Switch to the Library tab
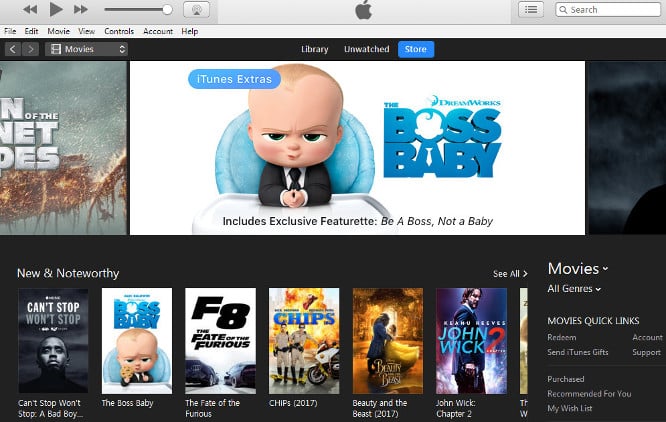Screen dimensions: 666x422 point(315,49)
